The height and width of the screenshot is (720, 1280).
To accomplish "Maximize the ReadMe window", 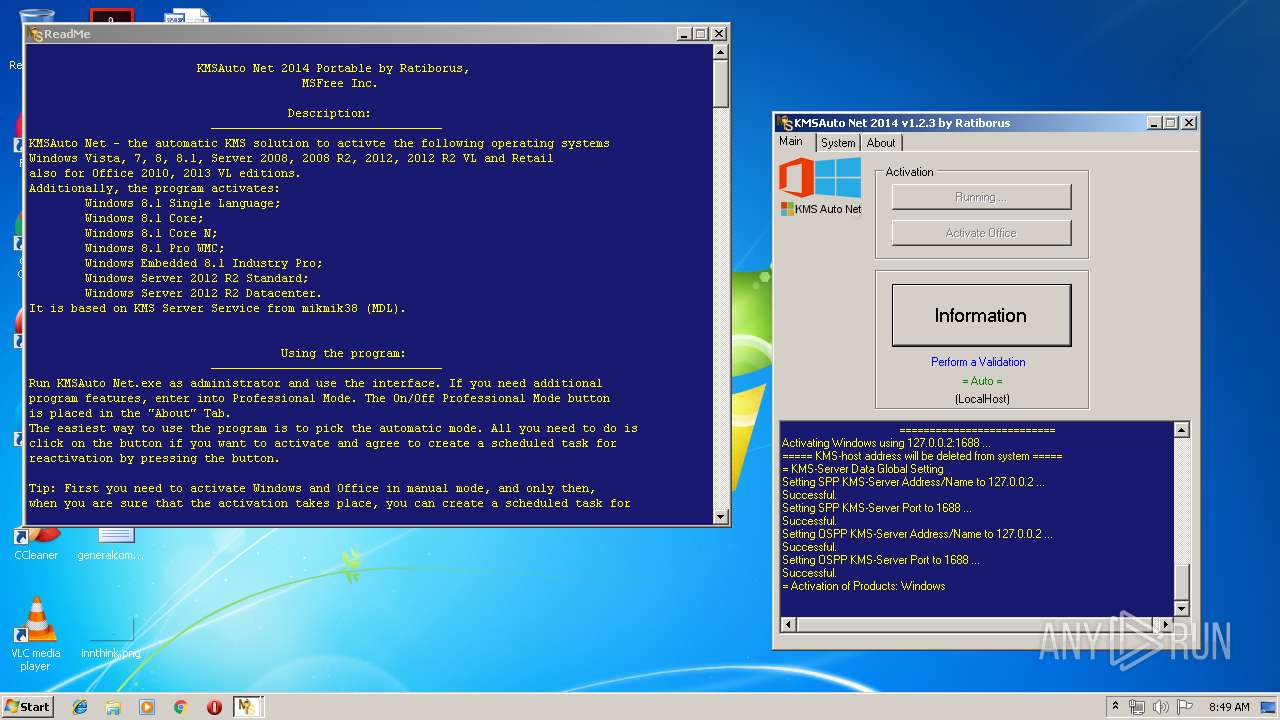I will click(x=700, y=34).
